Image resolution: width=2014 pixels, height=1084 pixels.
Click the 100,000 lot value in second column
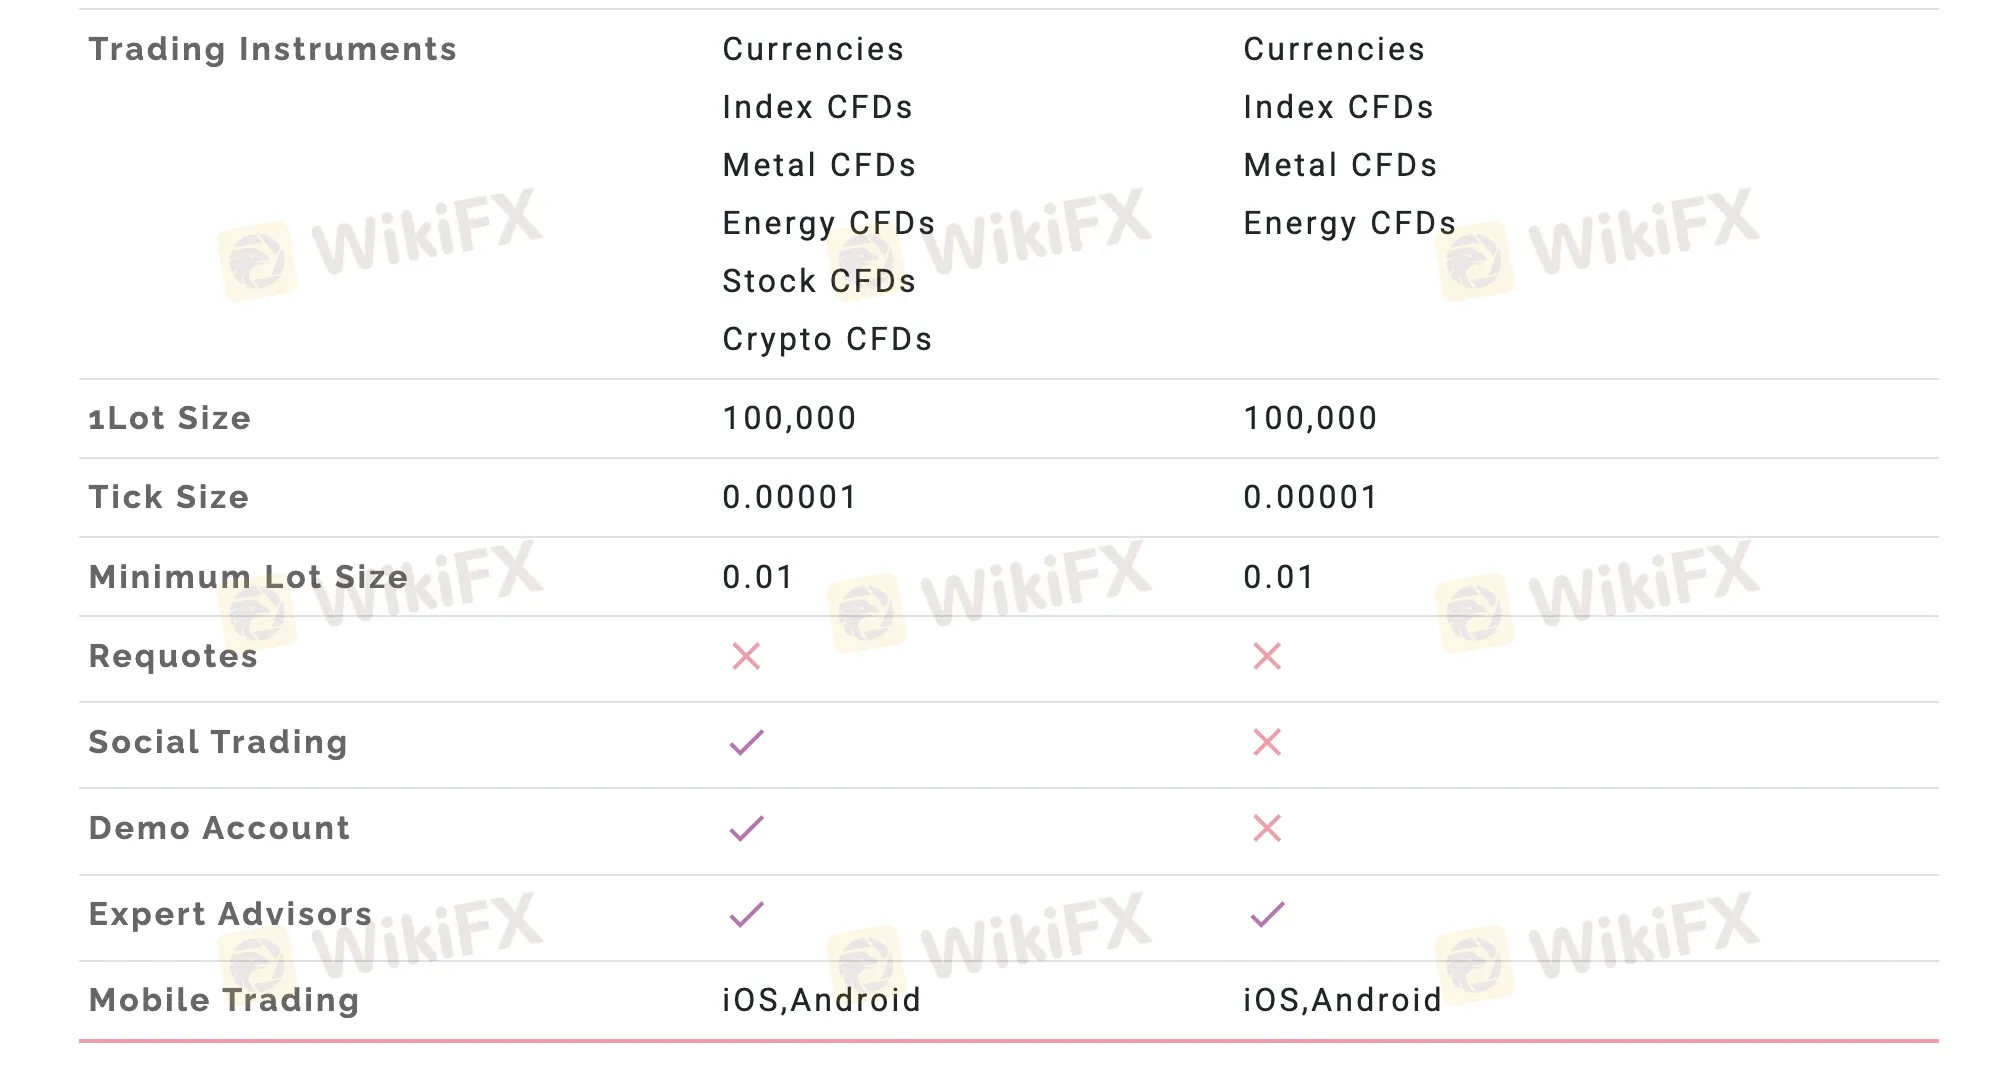(1310, 418)
